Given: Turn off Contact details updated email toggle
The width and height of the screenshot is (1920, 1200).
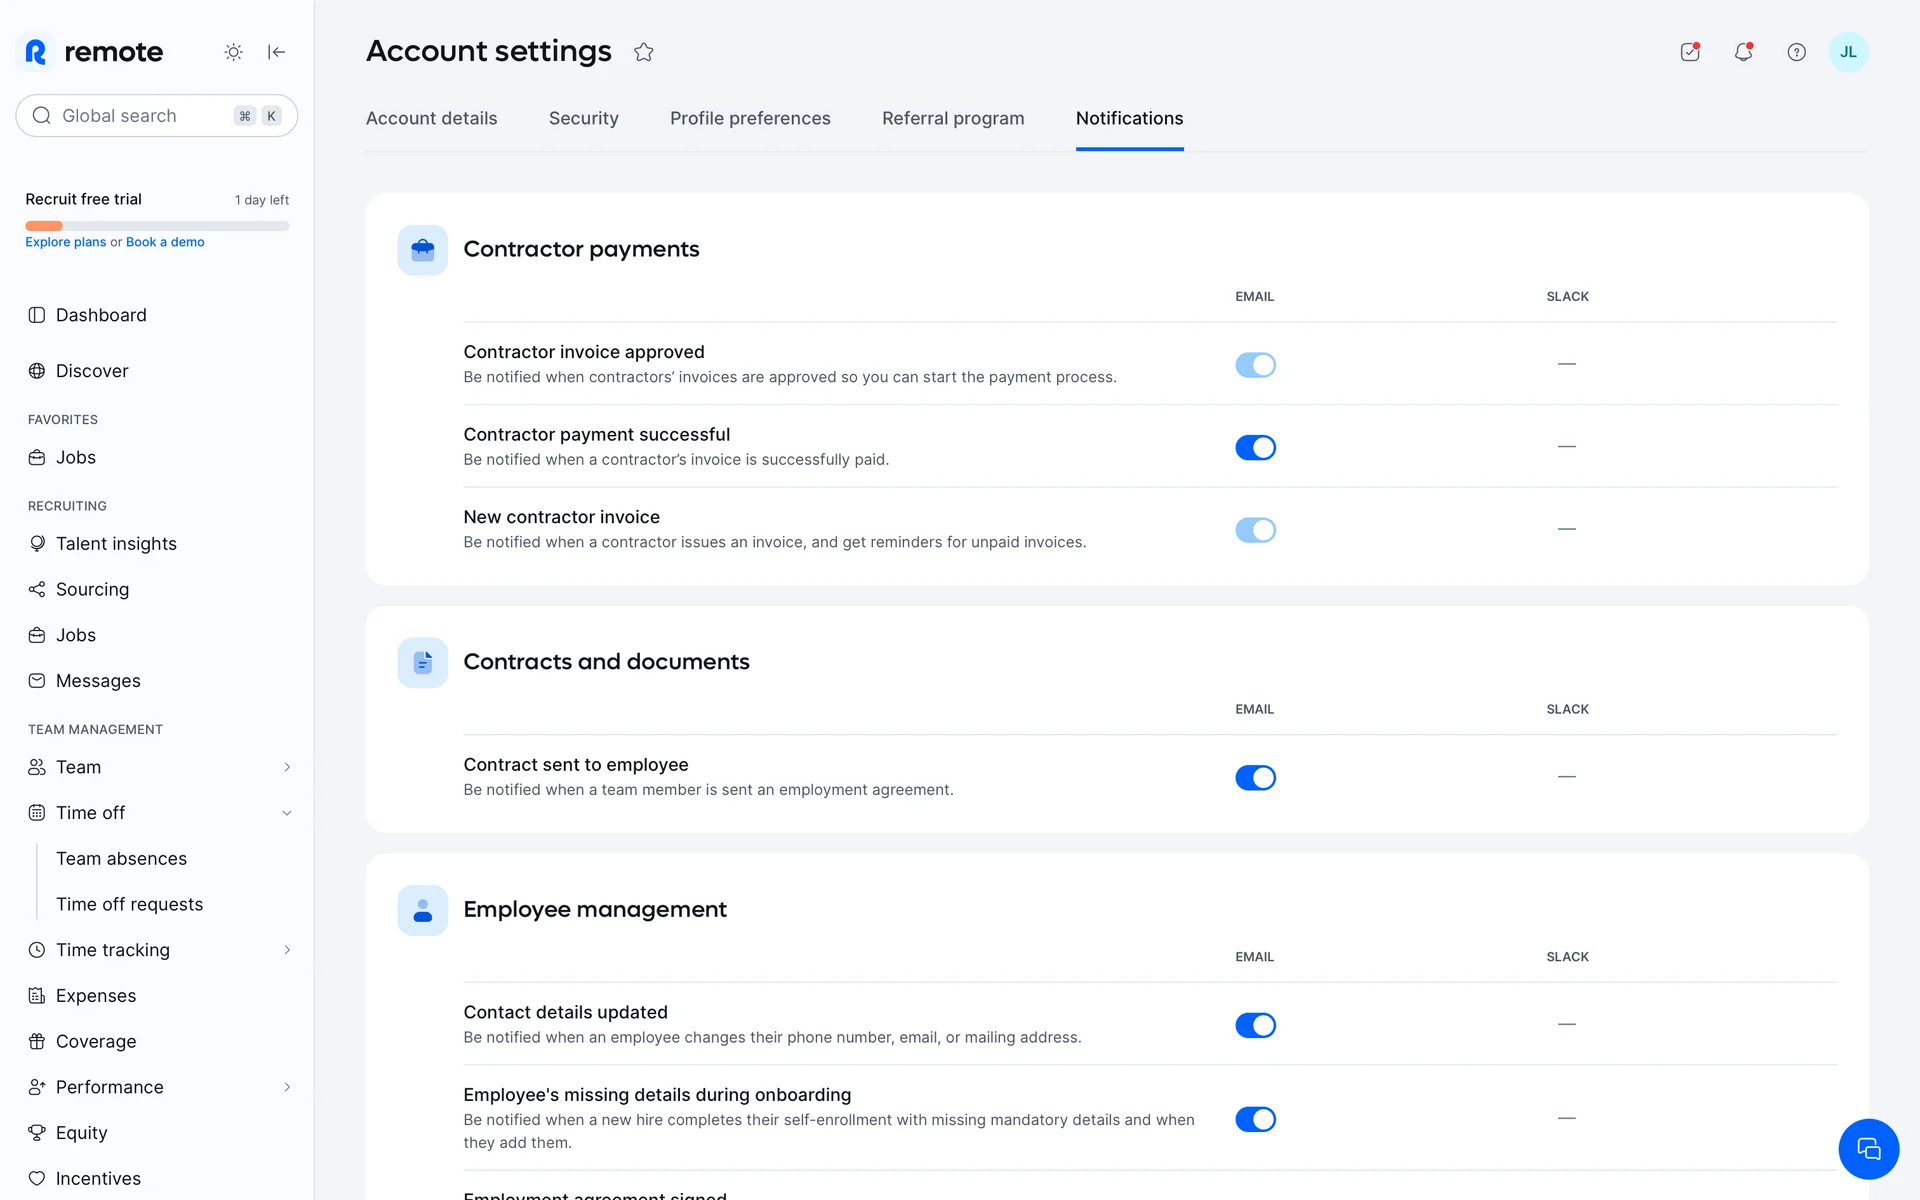Looking at the screenshot, I should [x=1255, y=1025].
